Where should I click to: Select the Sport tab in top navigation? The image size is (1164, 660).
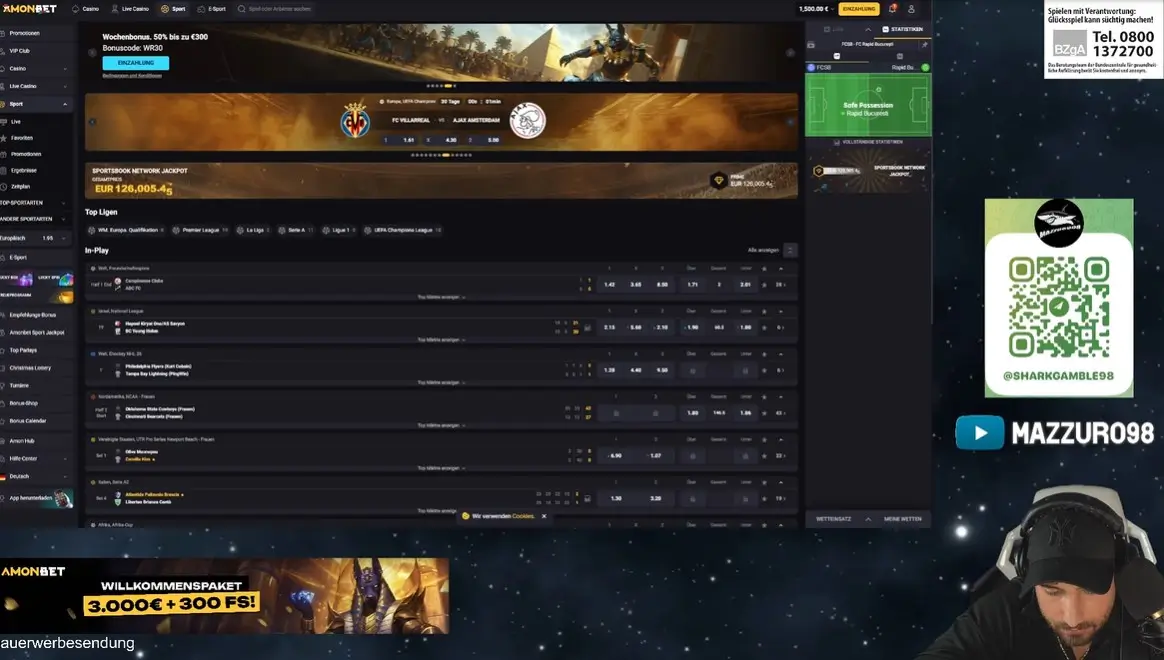pos(174,9)
